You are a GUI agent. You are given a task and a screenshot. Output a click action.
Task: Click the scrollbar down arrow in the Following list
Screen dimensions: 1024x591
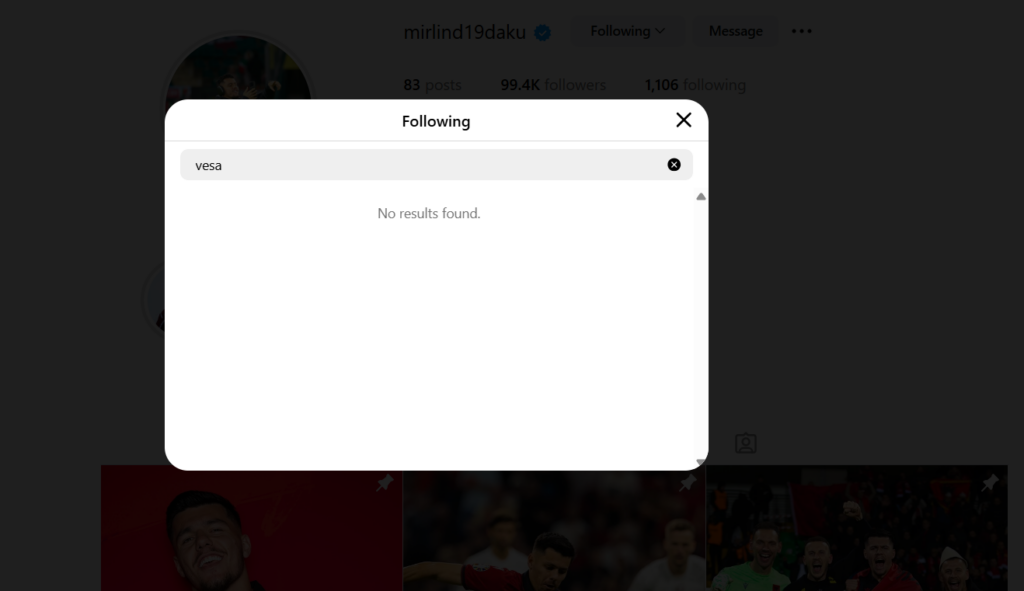(x=701, y=462)
